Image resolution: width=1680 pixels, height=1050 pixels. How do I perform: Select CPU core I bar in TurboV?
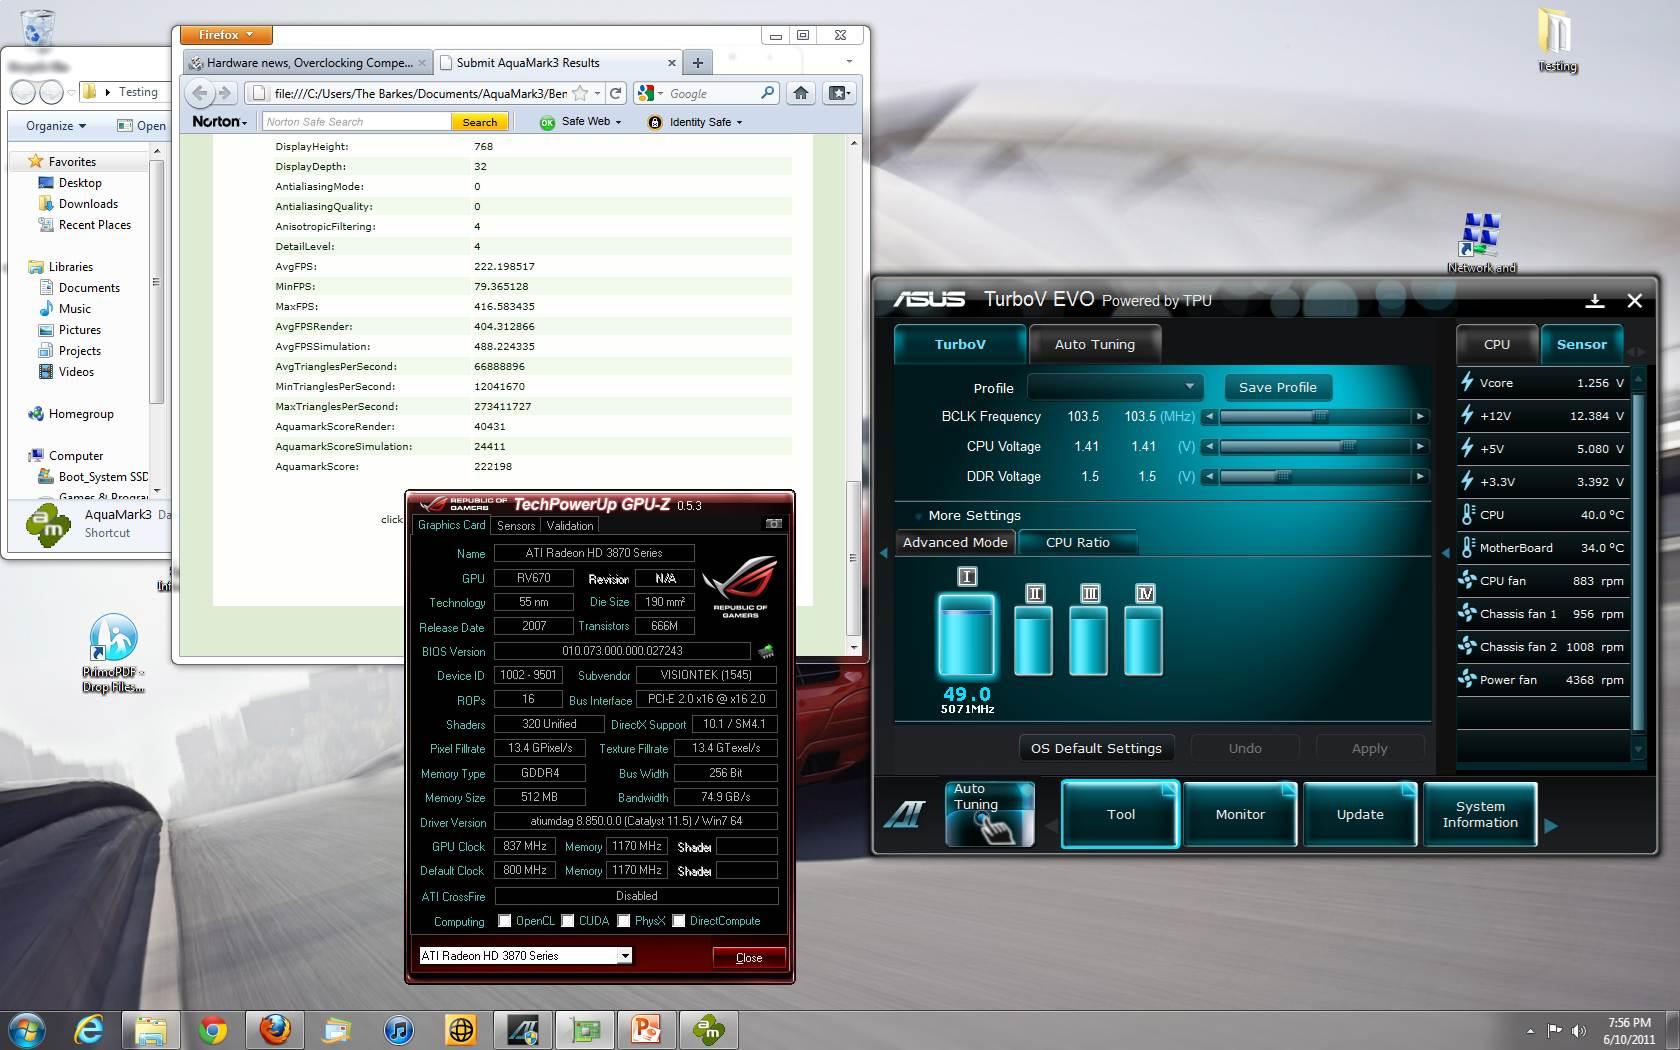point(966,634)
